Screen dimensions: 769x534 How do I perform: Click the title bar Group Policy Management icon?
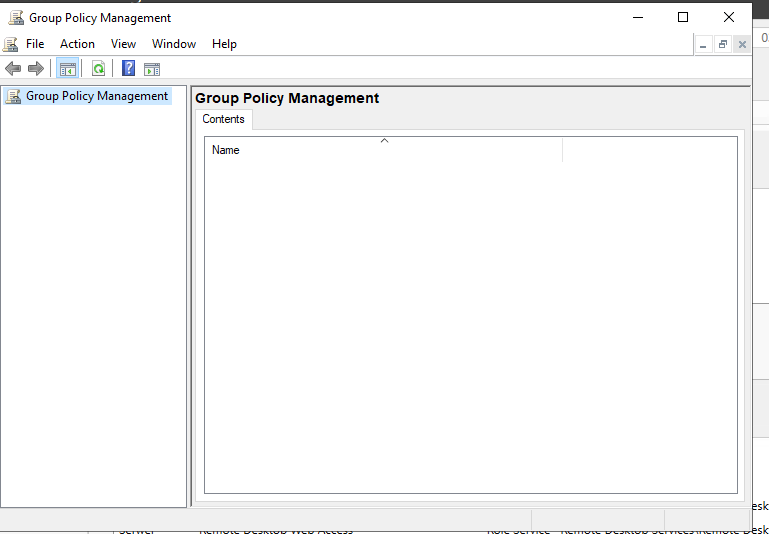tap(16, 18)
